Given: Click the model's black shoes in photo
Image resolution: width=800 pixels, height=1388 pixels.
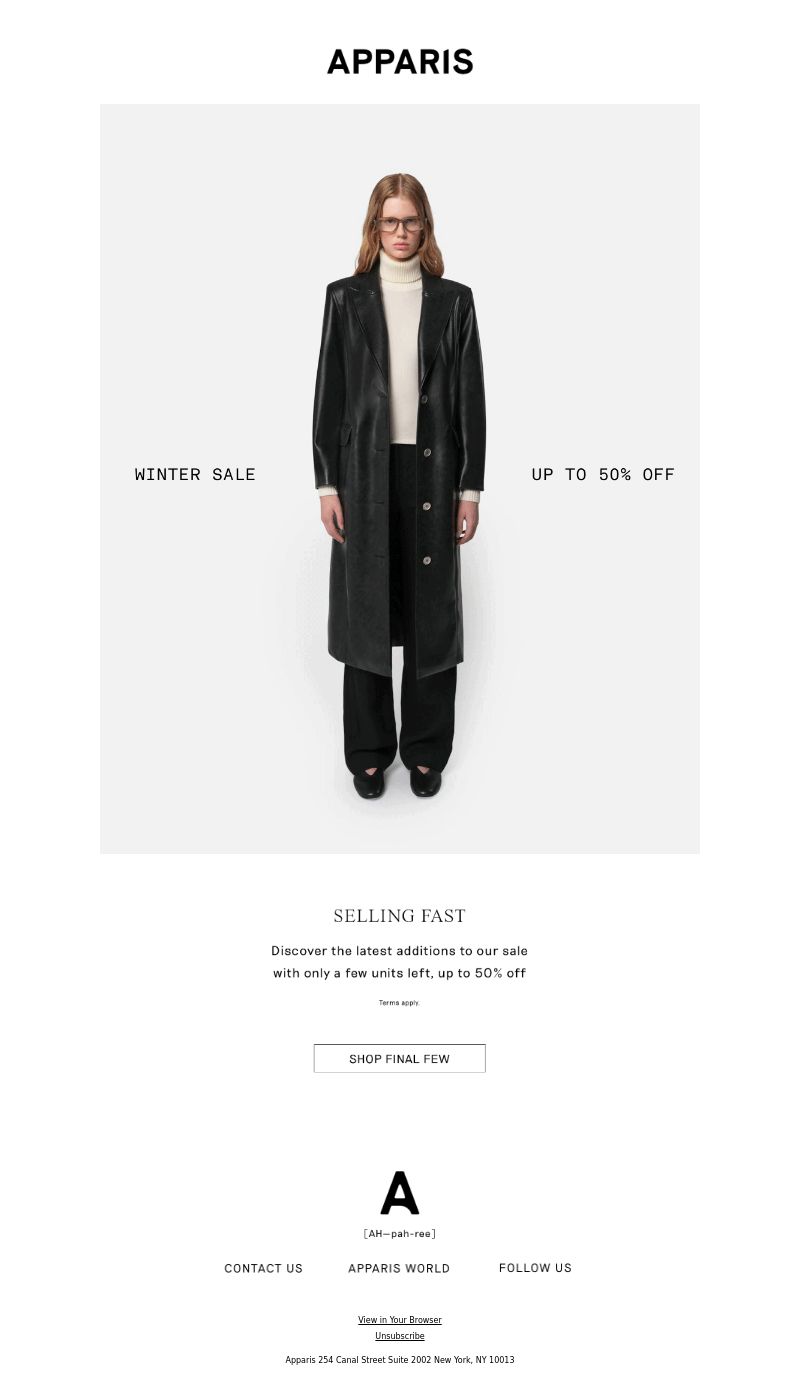Looking at the screenshot, I should tap(397, 781).
